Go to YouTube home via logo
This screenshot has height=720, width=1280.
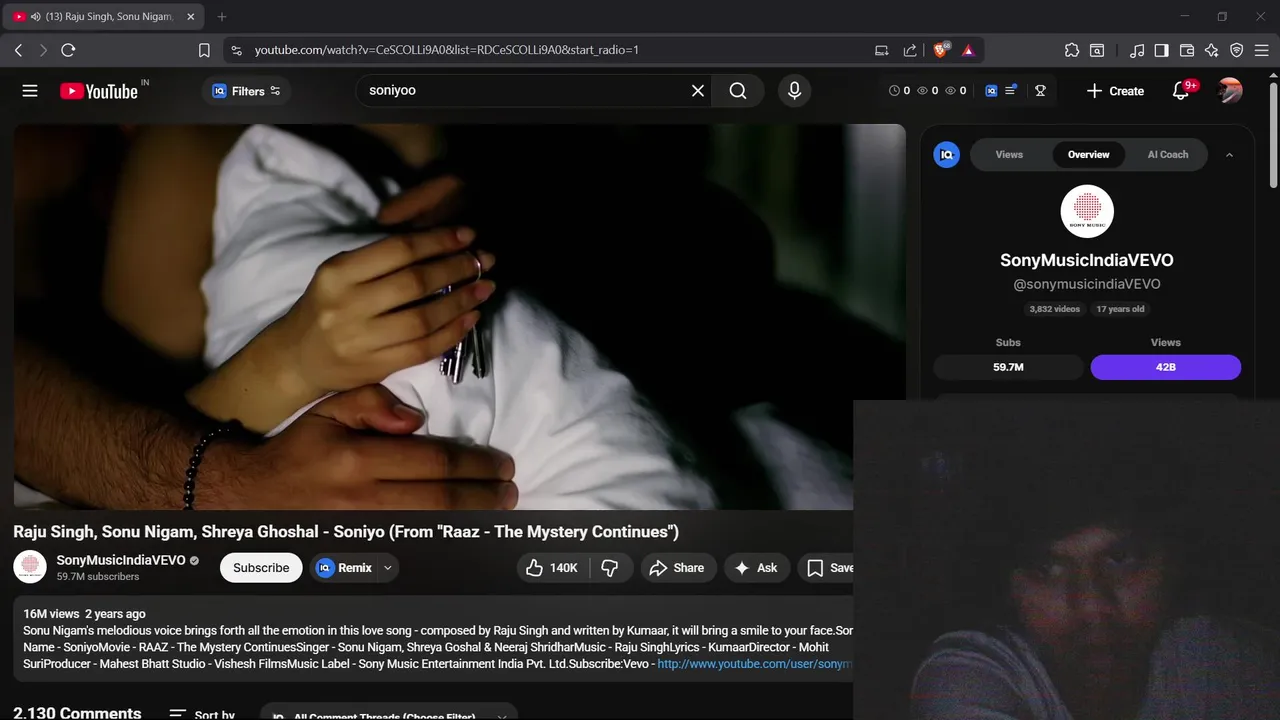(100, 91)
